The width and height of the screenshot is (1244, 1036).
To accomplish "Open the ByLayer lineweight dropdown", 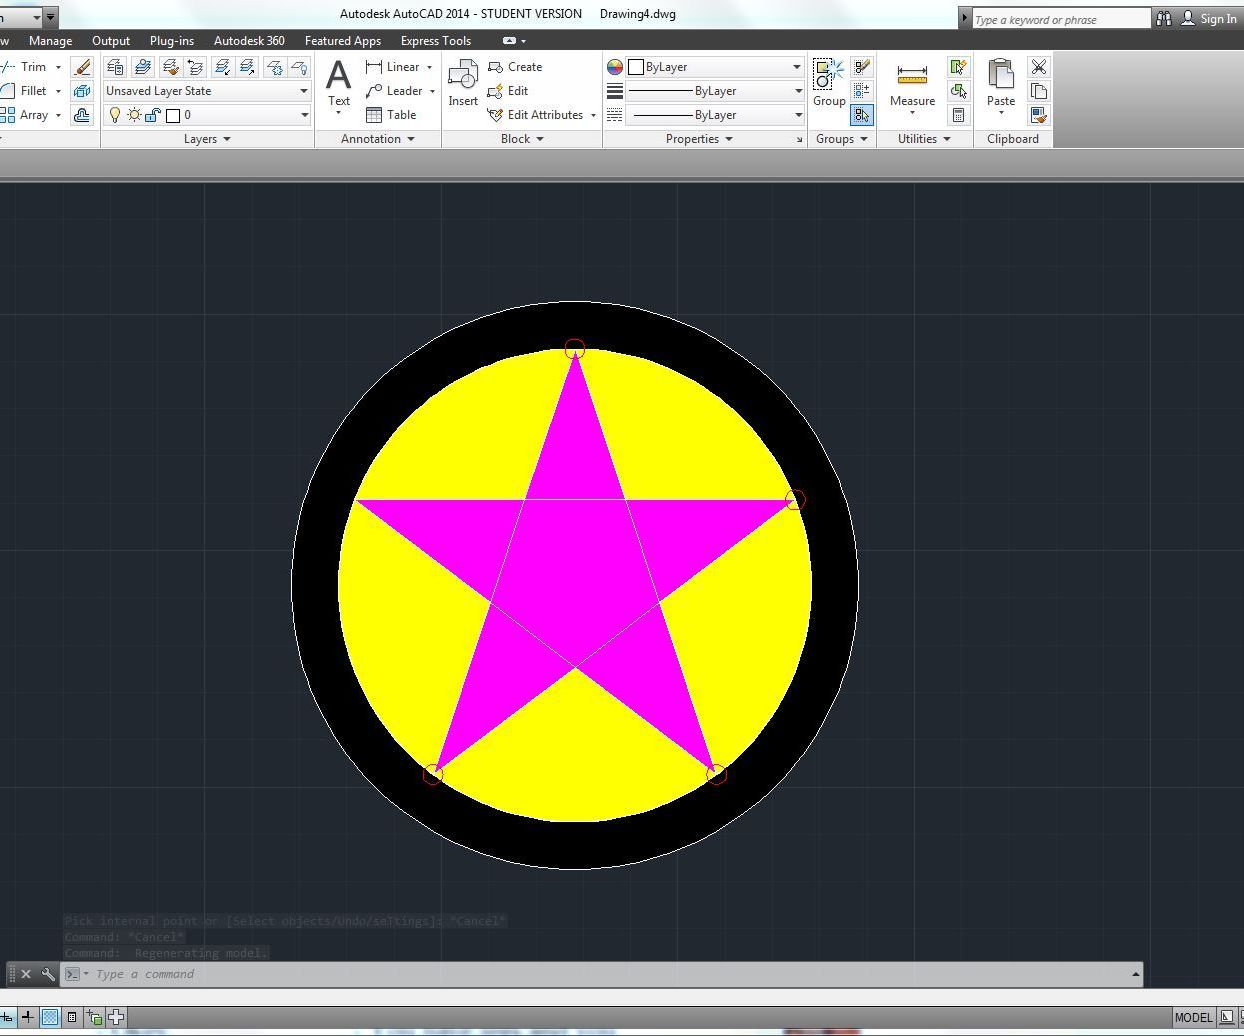I will [x=715, y=91].
